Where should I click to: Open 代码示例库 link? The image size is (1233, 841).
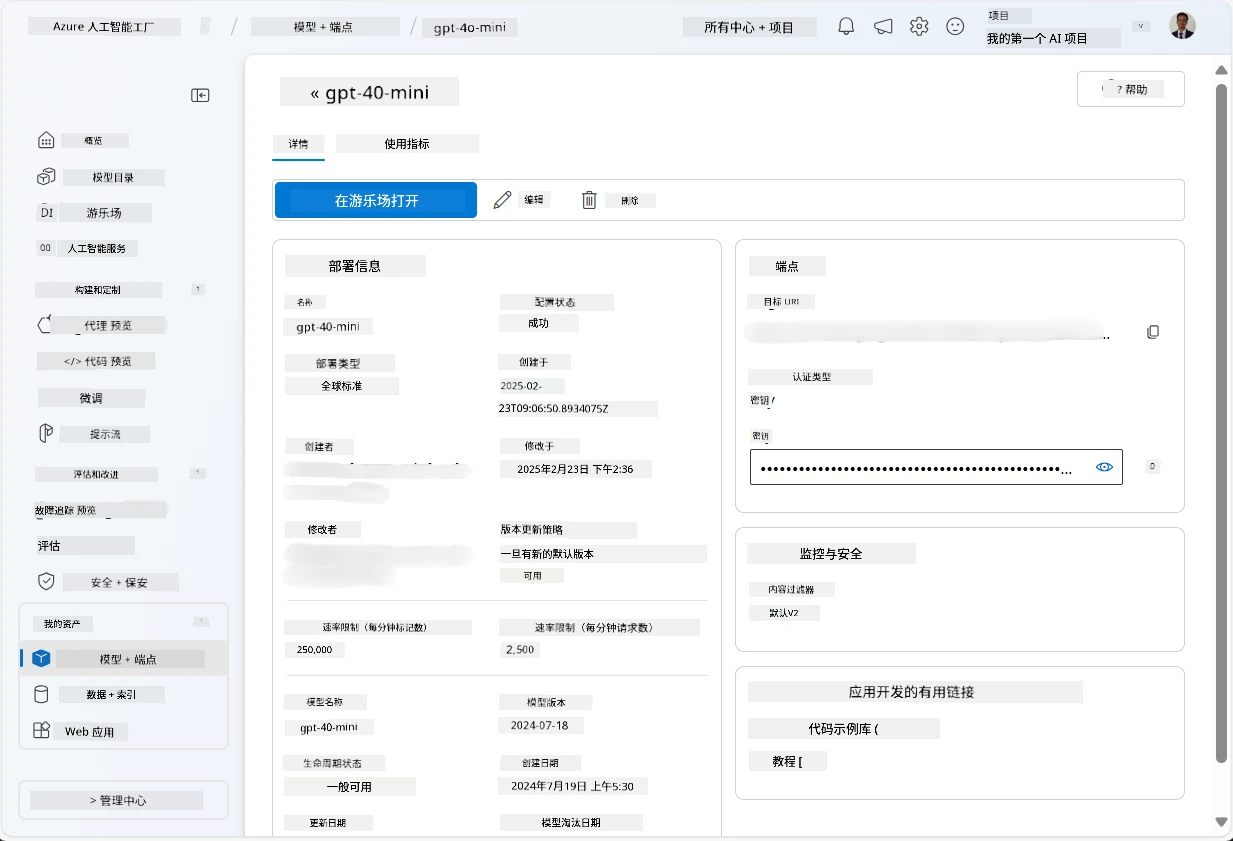coord(844,729)
